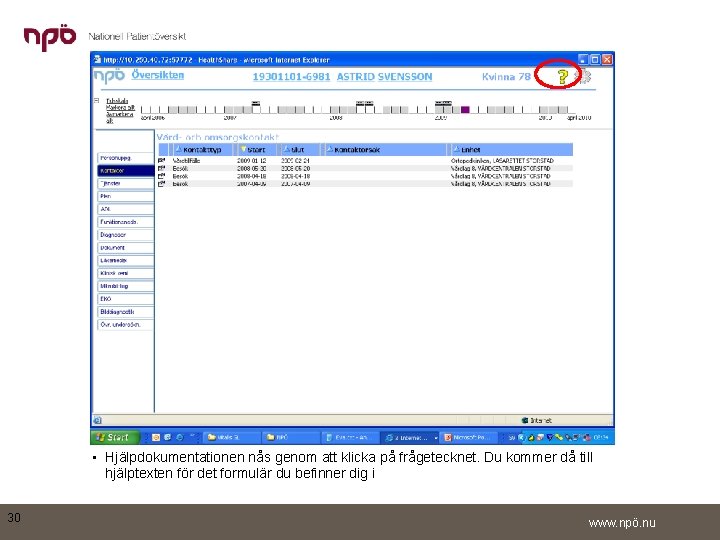Viewport: 720px width, 540px height.
Task: Toggle the sort arrow on the Start column
Action: (243, 149)
